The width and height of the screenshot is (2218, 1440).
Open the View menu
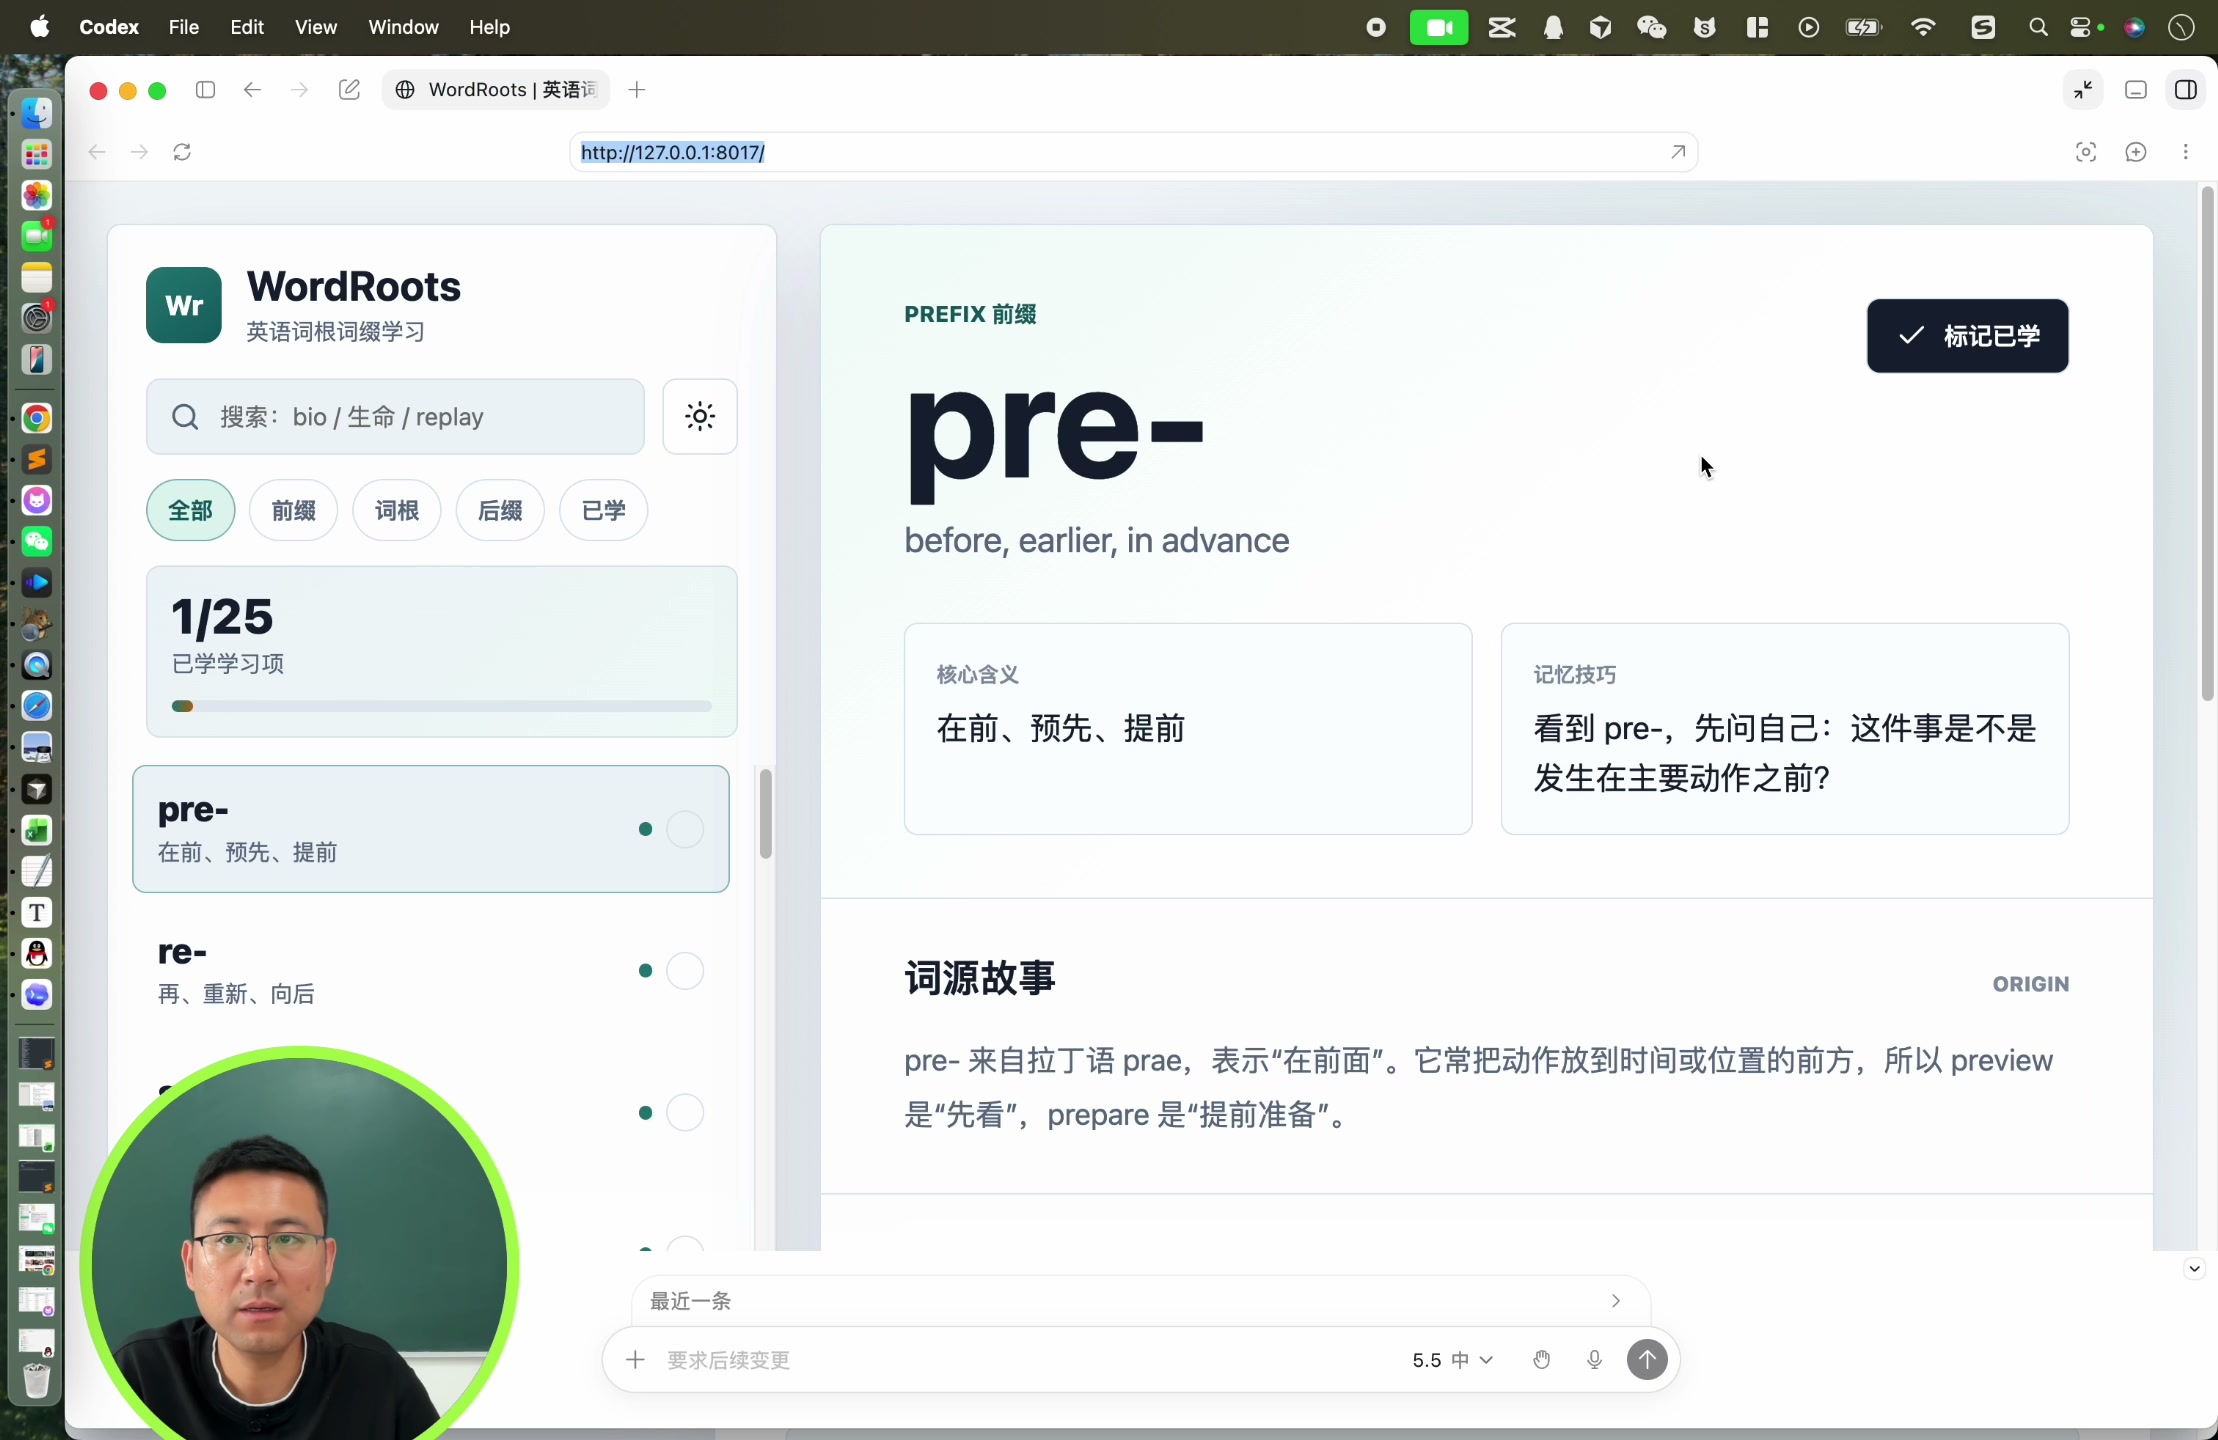coord(316,27)
